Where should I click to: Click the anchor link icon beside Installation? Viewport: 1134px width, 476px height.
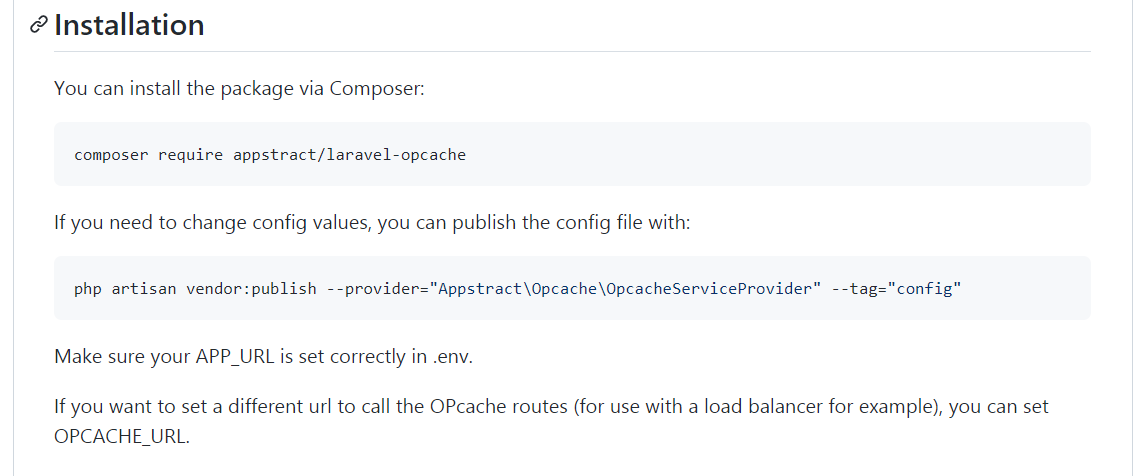coord(39,25)
